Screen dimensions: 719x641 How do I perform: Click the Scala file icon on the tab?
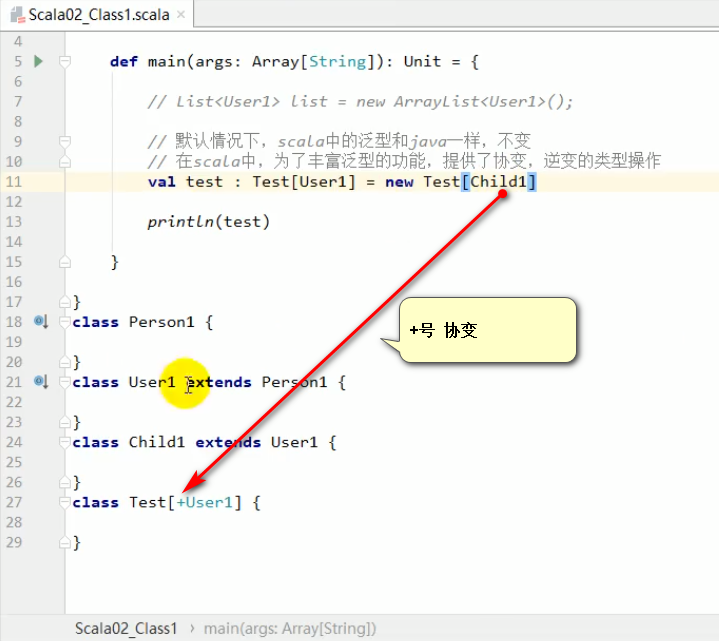coord(18,15)
